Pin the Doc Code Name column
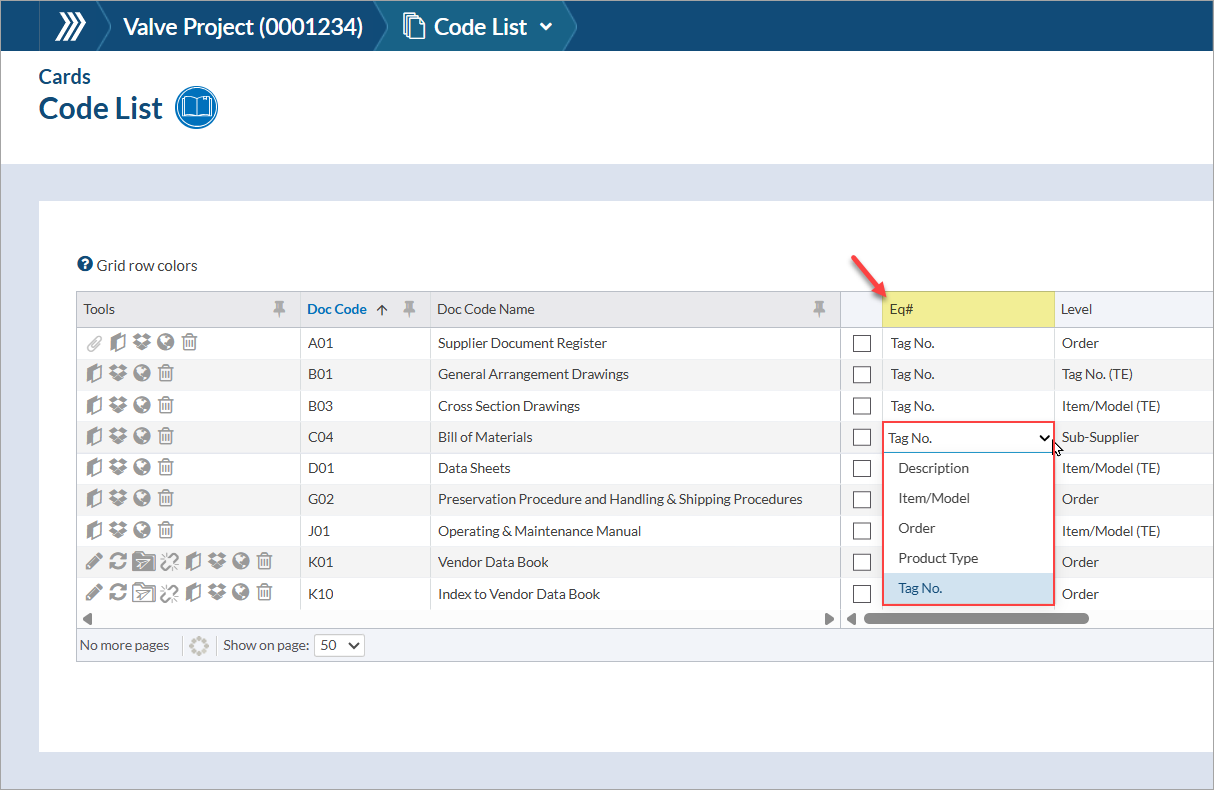 (x=819, y=309)
